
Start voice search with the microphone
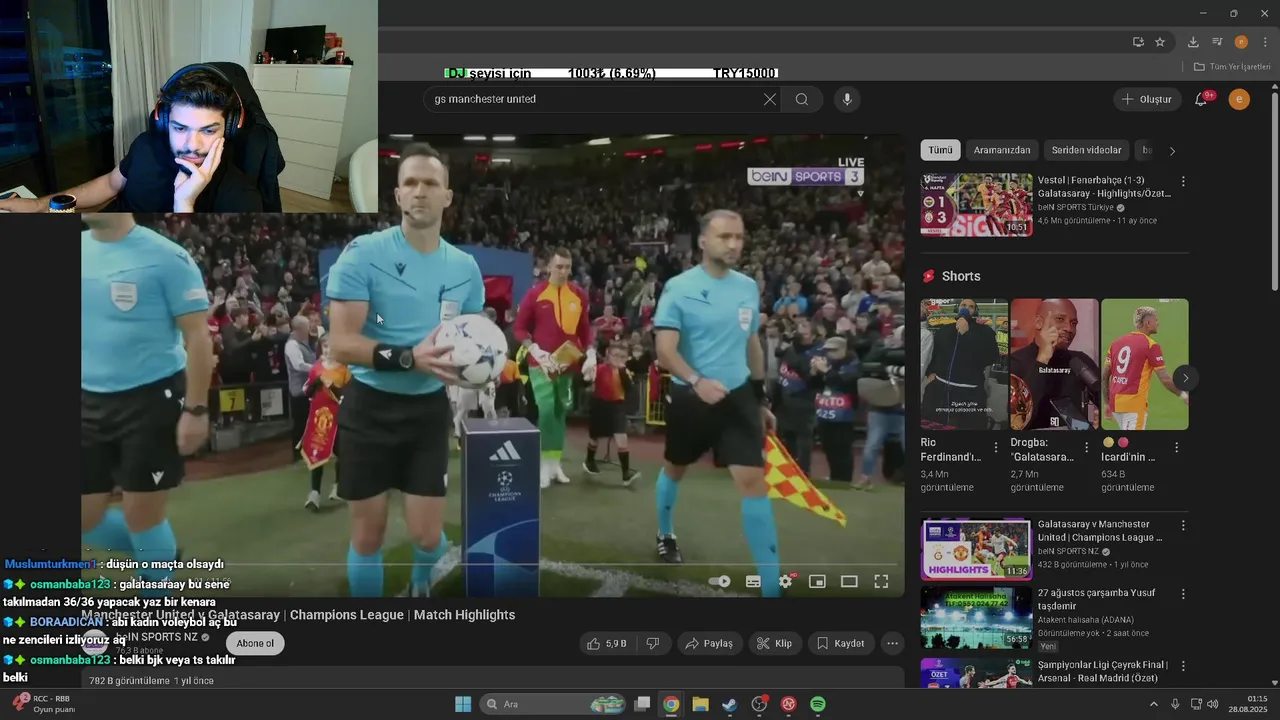coord(847,99)
